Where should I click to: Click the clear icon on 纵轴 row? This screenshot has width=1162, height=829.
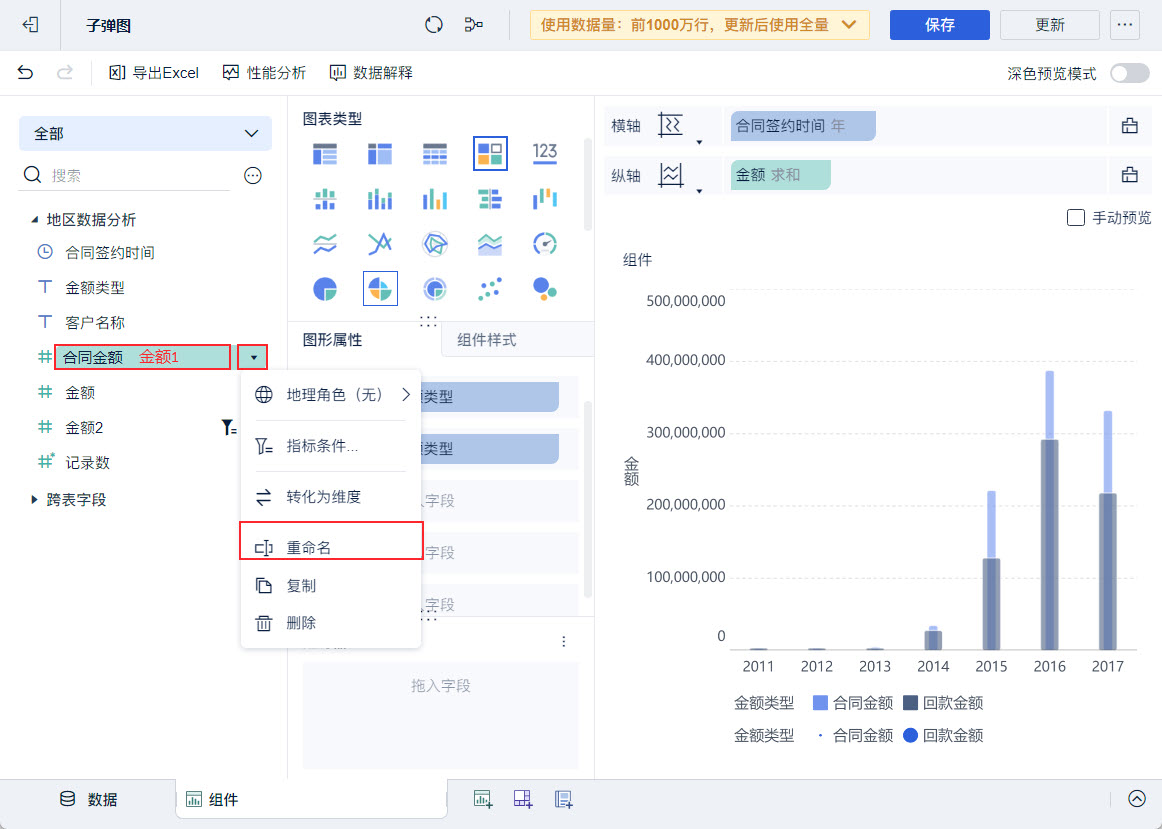click(1129, 175)
